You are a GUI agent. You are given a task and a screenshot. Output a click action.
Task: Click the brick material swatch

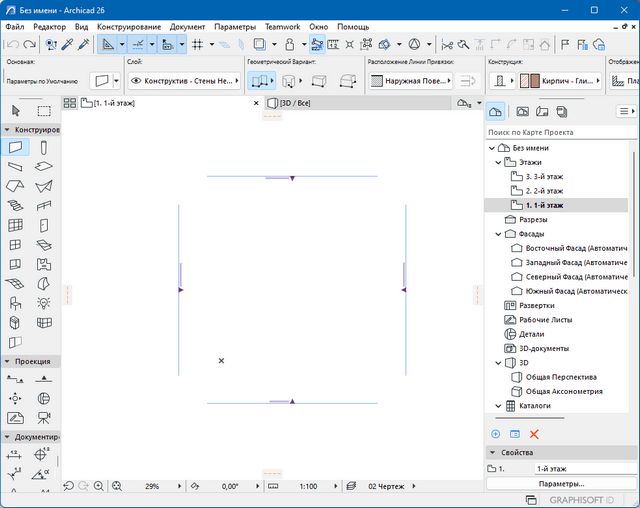(533, 81)
